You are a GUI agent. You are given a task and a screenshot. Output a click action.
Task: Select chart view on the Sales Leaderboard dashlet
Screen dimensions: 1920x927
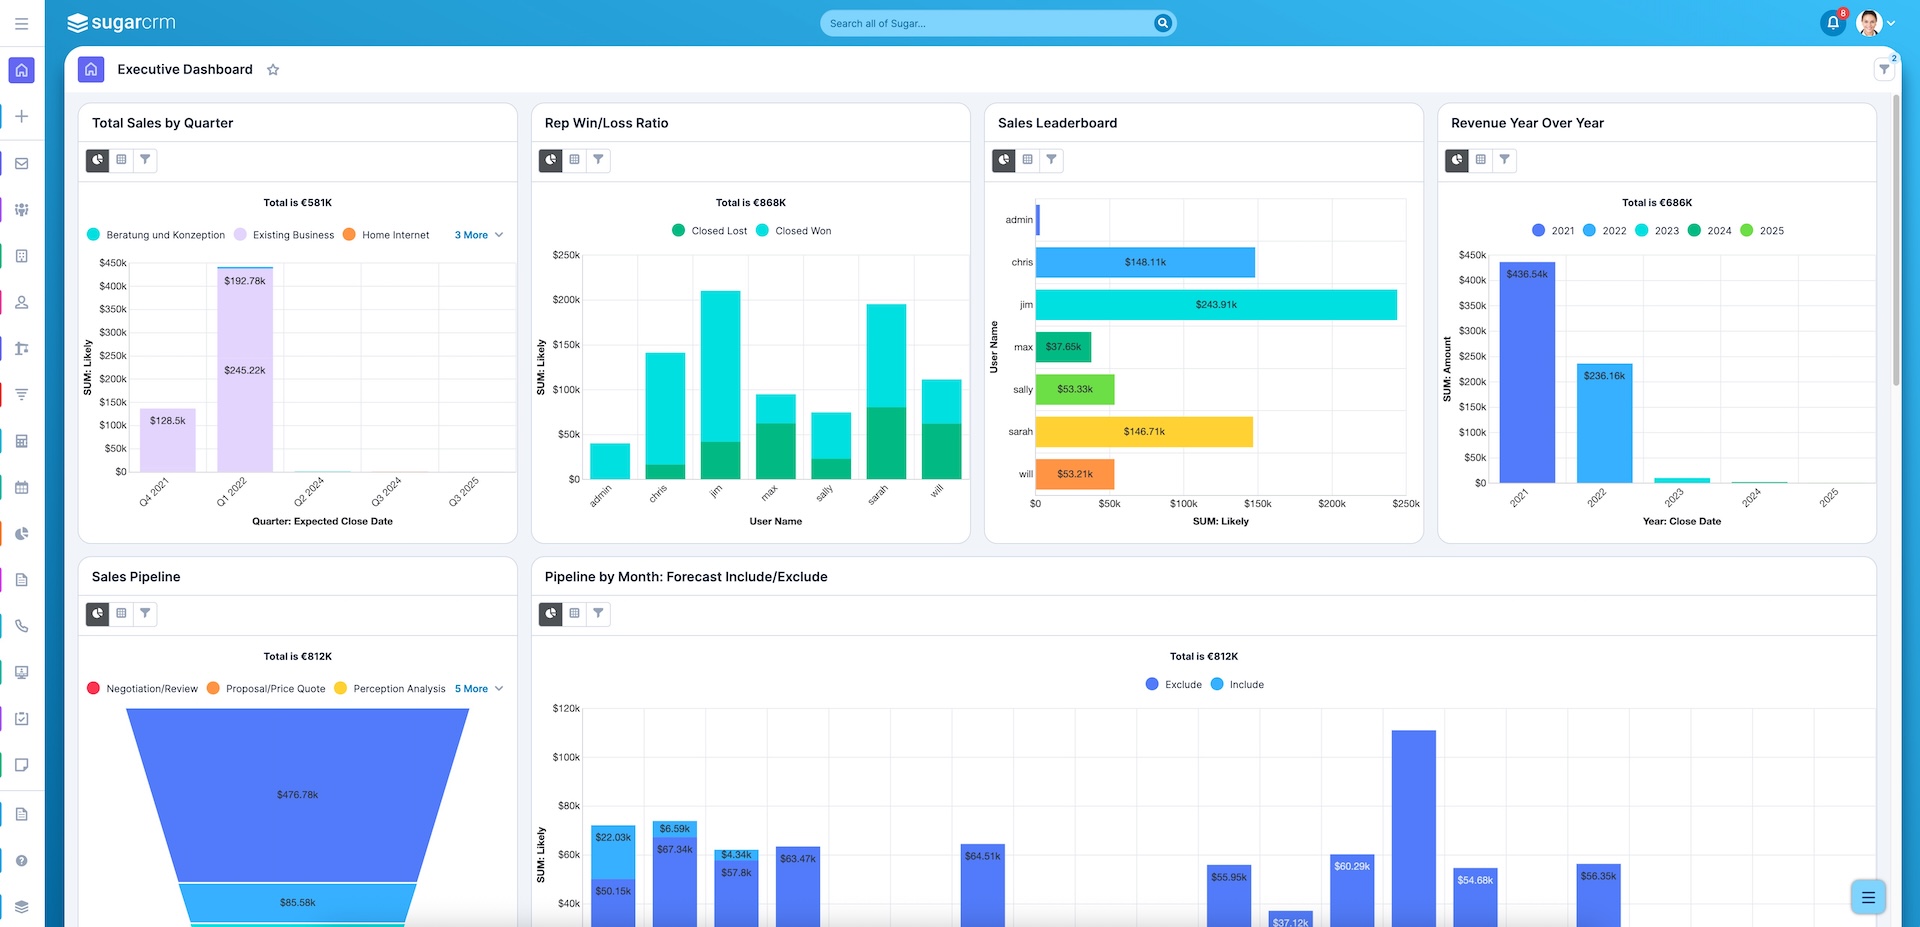pos(1003,160)
